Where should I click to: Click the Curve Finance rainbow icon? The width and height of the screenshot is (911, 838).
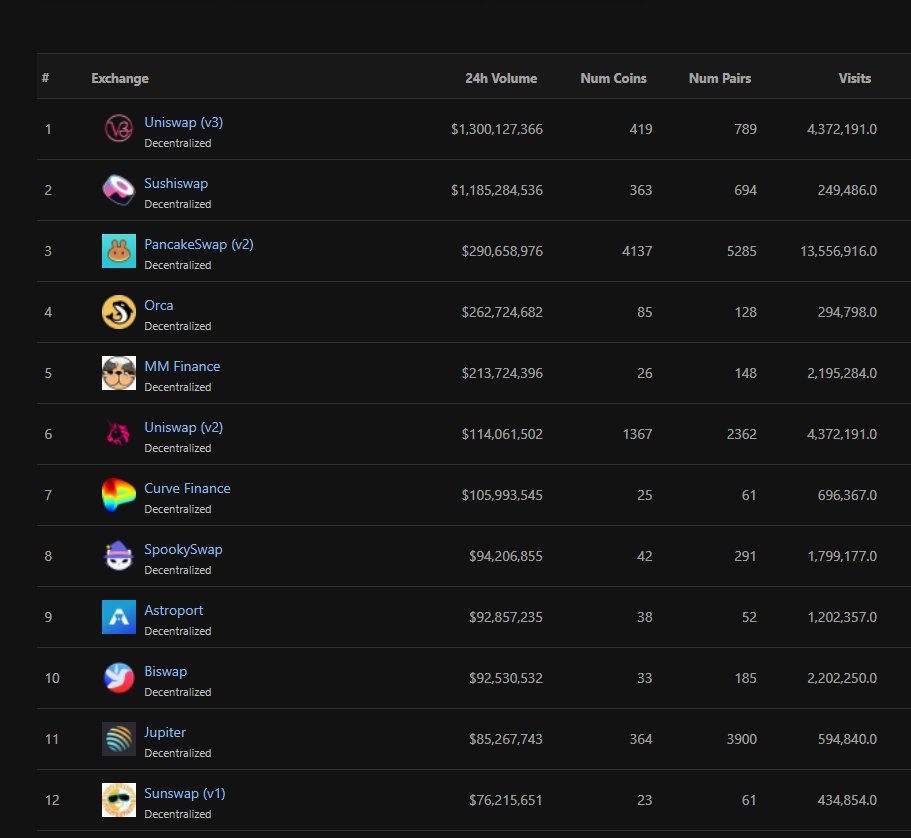119,495
